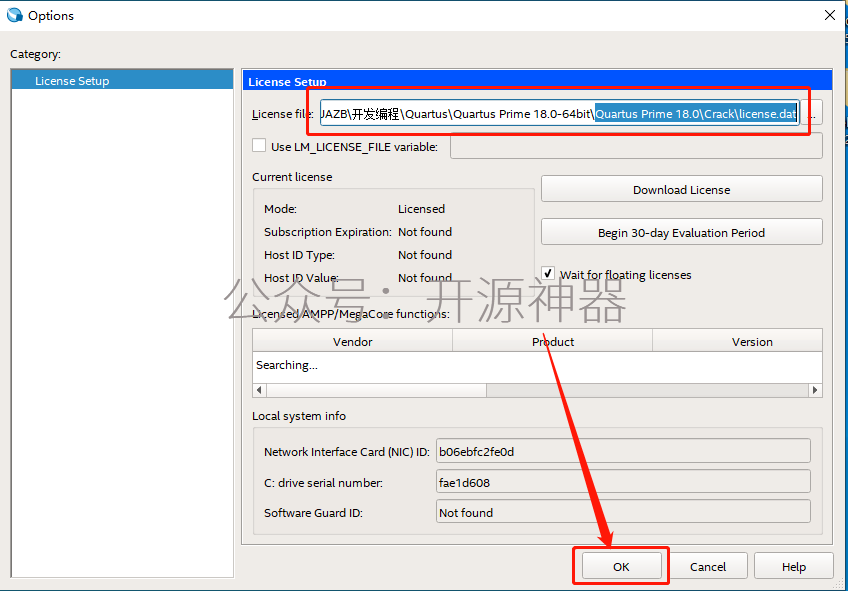Toggle Wait for floating licenses checkbox
The height and width of the screenshot is (591, 848).
pos(548,274)
